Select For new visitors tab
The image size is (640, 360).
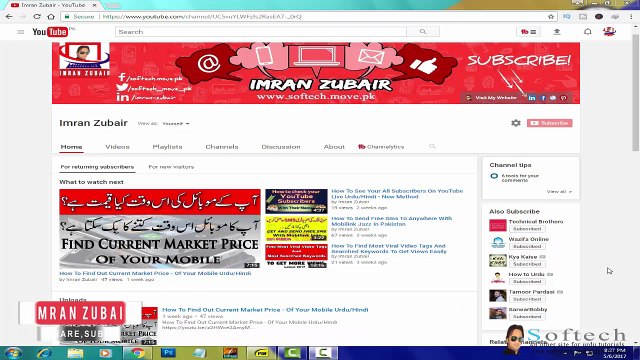pos(171,167)
